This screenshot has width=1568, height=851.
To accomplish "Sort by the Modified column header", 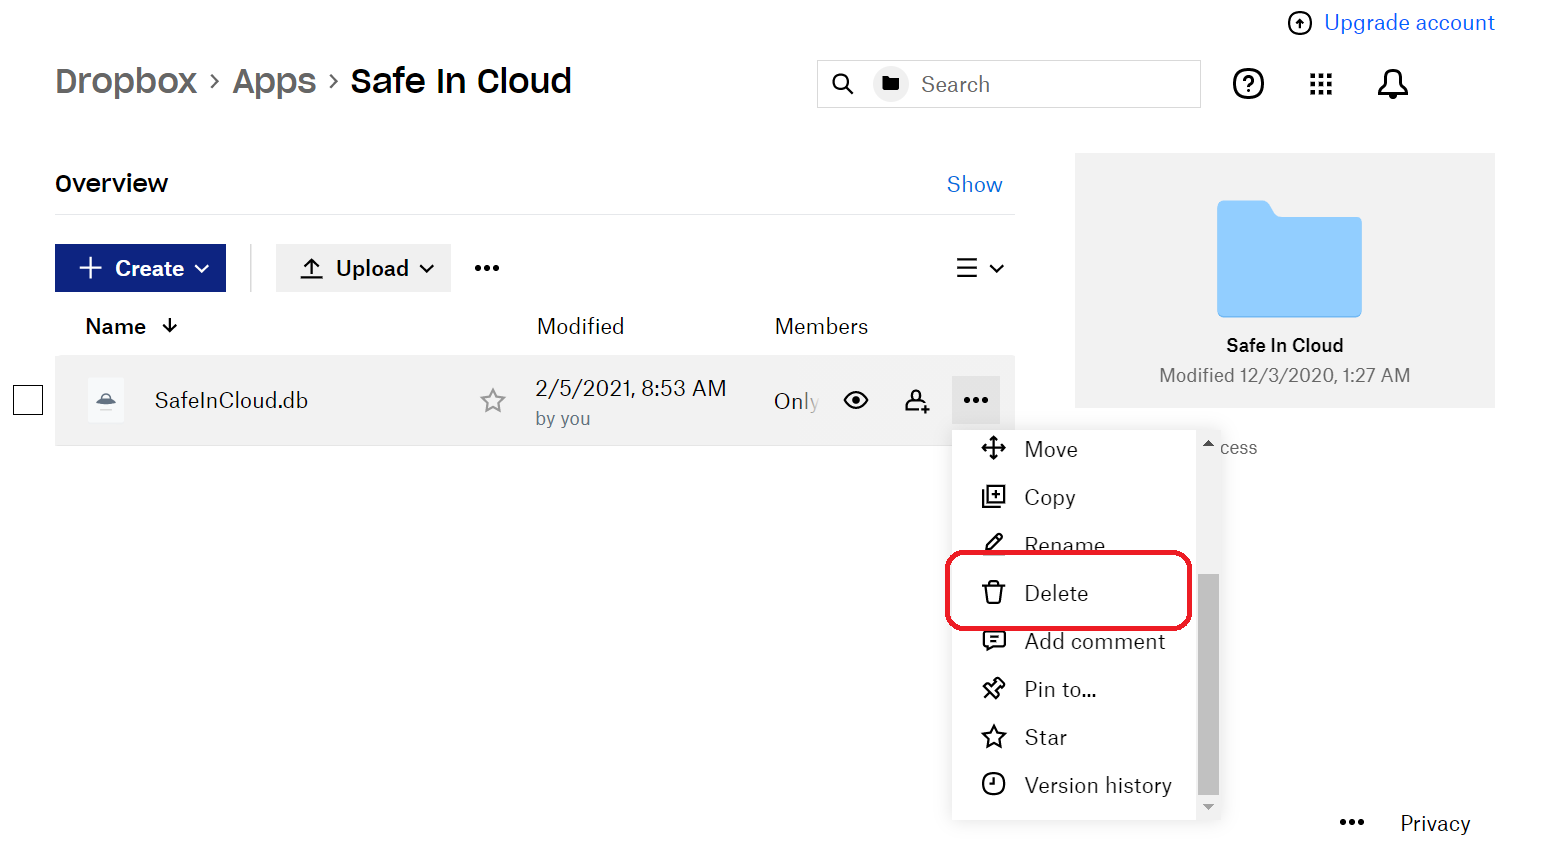I will (580, 327).
